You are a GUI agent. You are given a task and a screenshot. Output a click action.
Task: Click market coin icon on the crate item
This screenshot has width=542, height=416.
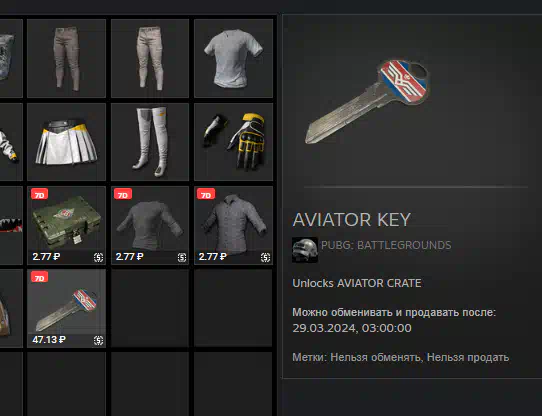(x=99, y=257)
